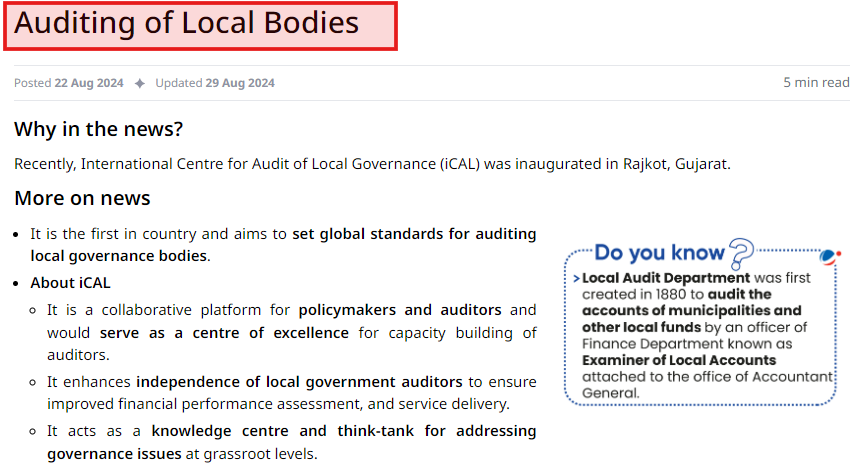Click the sentence about iCAL inaugurated in Rajkot
This screenshot has height=473, width=861.
[372, 163]
